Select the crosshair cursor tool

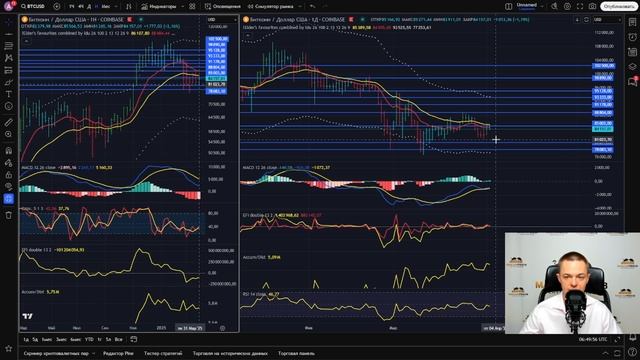coord(9,22)
